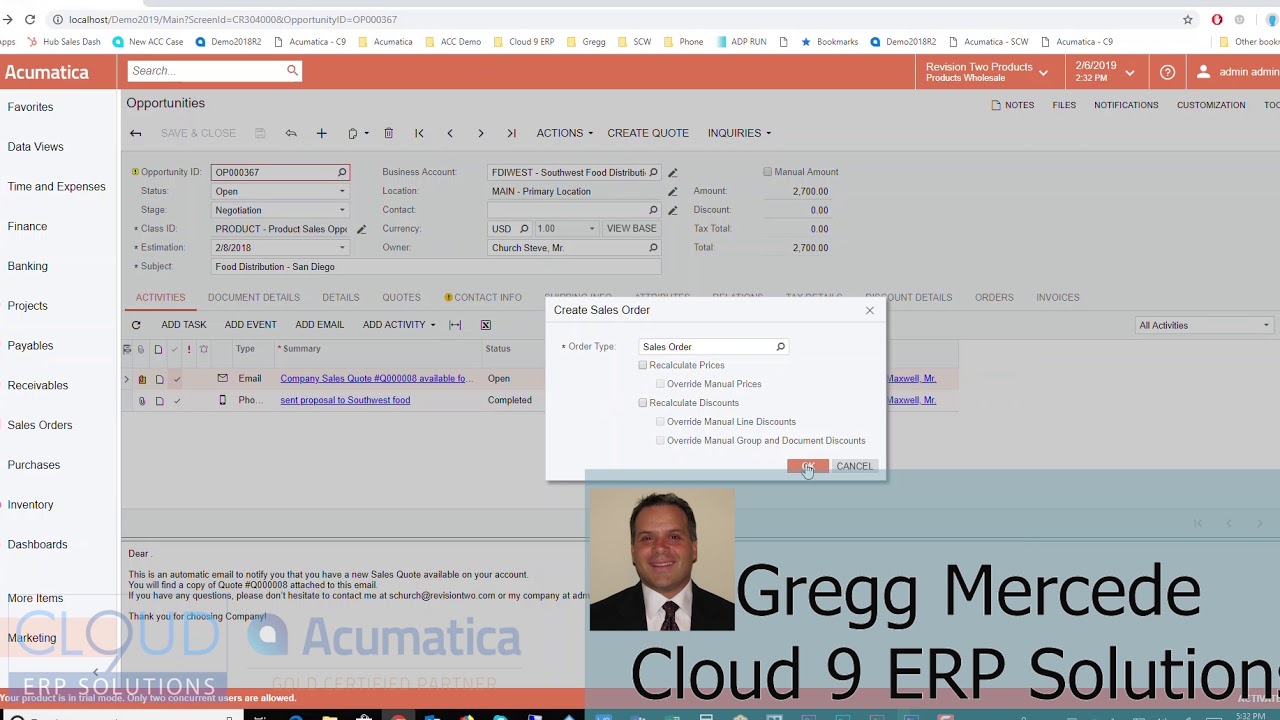Go back using the toolbar back arrow
Screen dimensions: 1280x720
(x=136, y=133)
